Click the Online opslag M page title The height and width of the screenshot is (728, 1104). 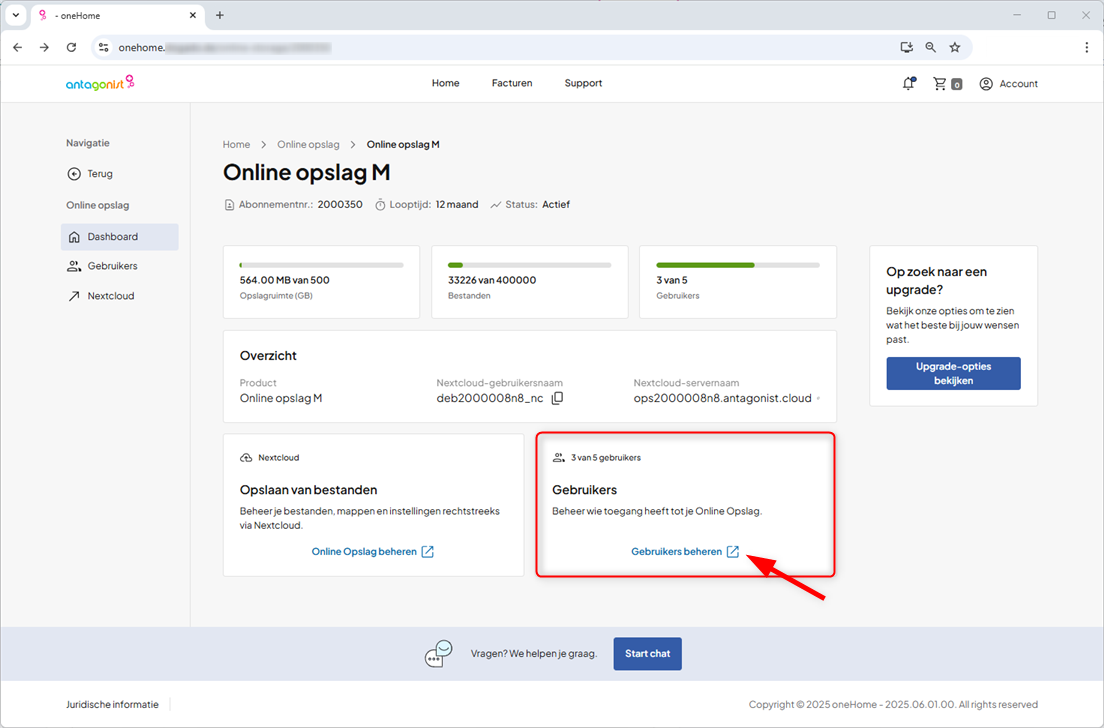[x=306, y=172]
